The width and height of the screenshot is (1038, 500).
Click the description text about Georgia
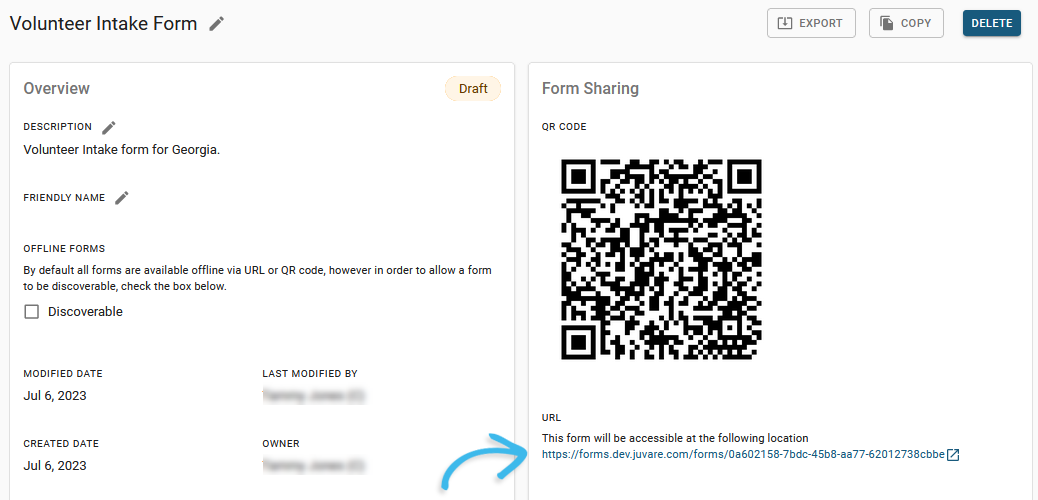point(121,150)
